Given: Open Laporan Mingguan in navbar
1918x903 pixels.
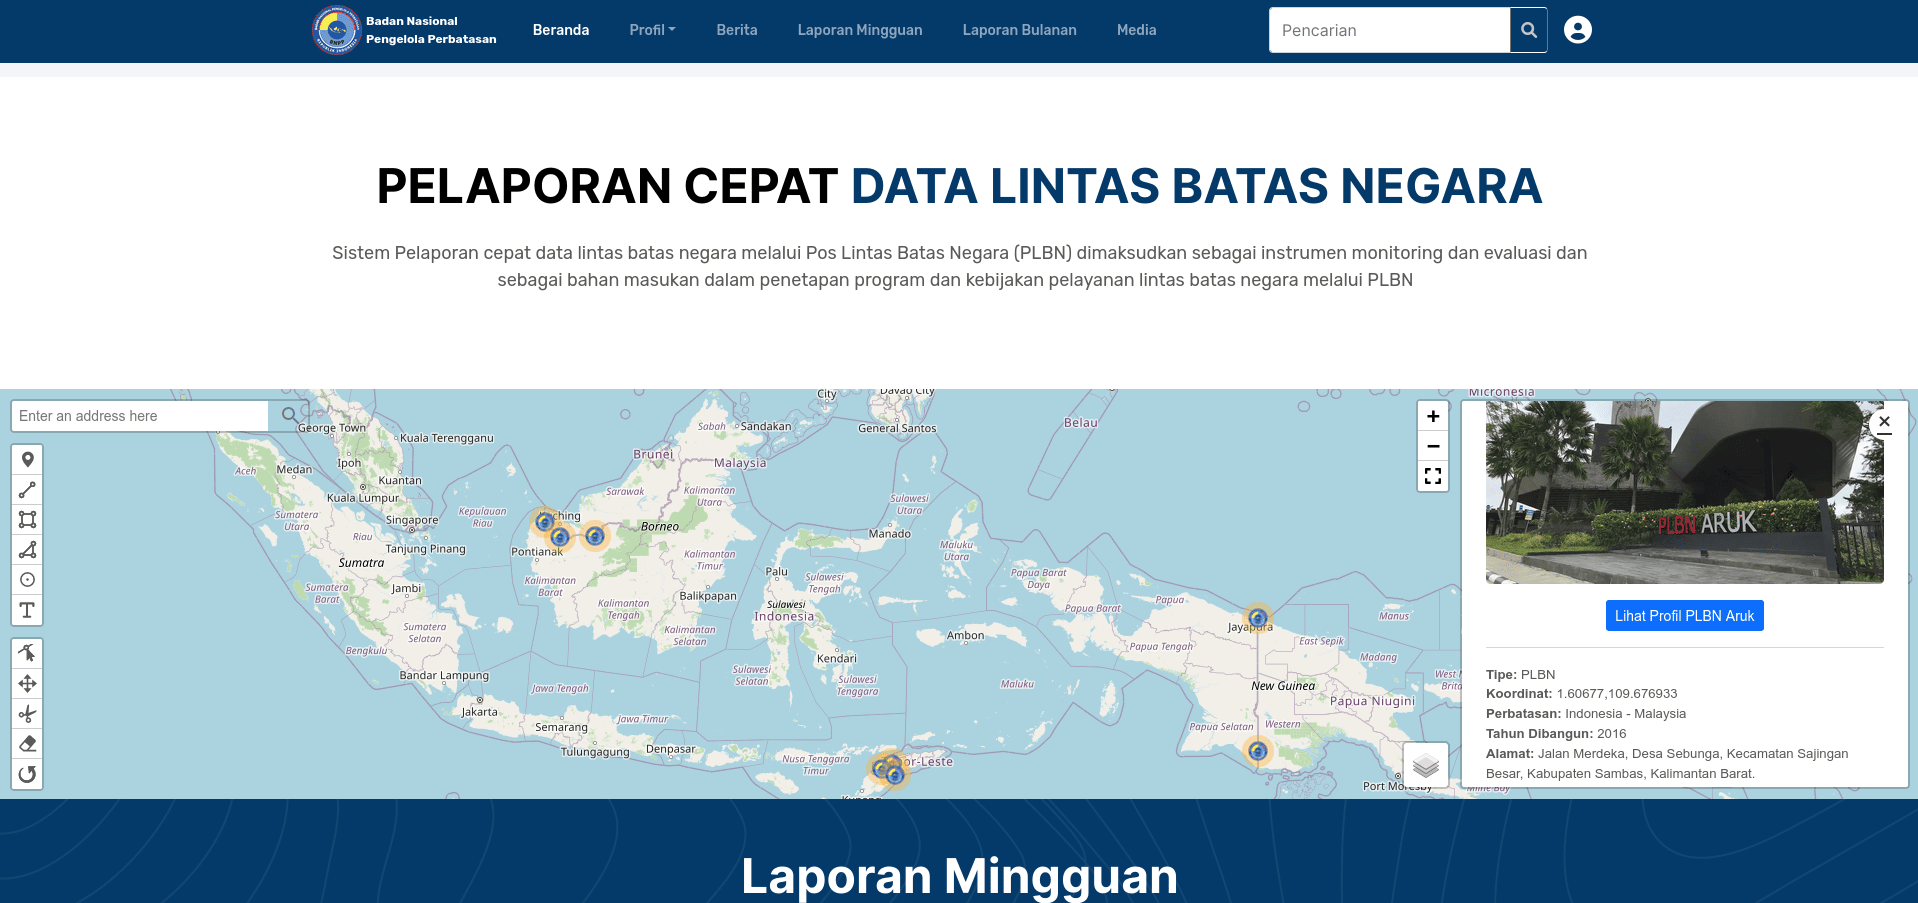Looking at the screenshot, I should click(860, 30).
